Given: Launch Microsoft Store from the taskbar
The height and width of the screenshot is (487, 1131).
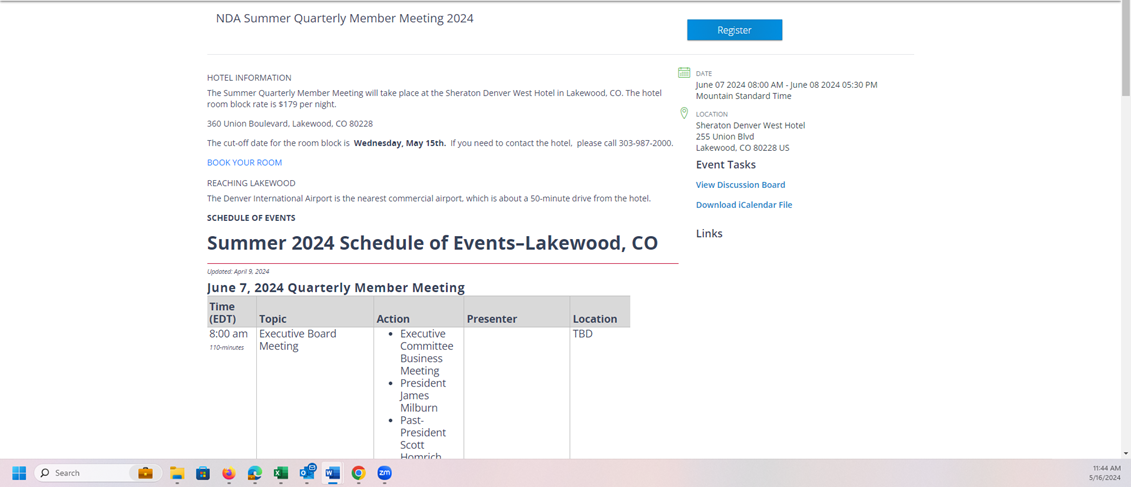Looking at the screenshot, I should click(203, 473).
